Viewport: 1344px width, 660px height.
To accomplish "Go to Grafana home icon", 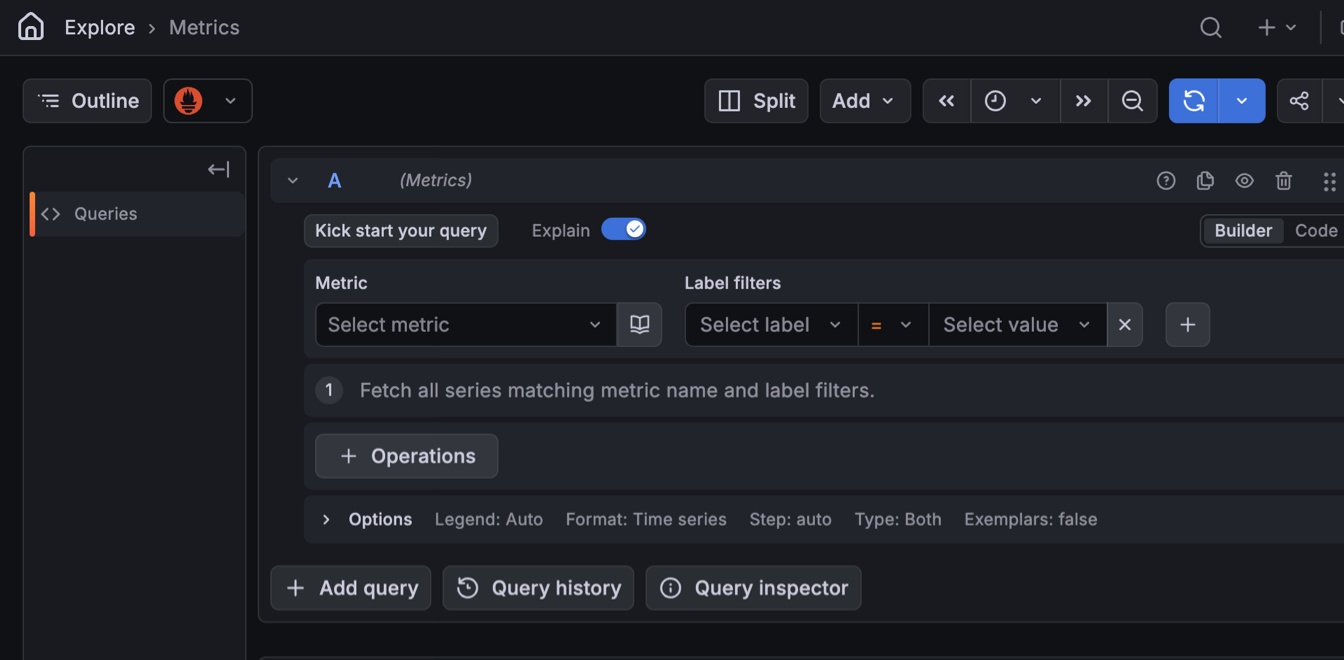I will pyautogui.click(x=31, y=27).
